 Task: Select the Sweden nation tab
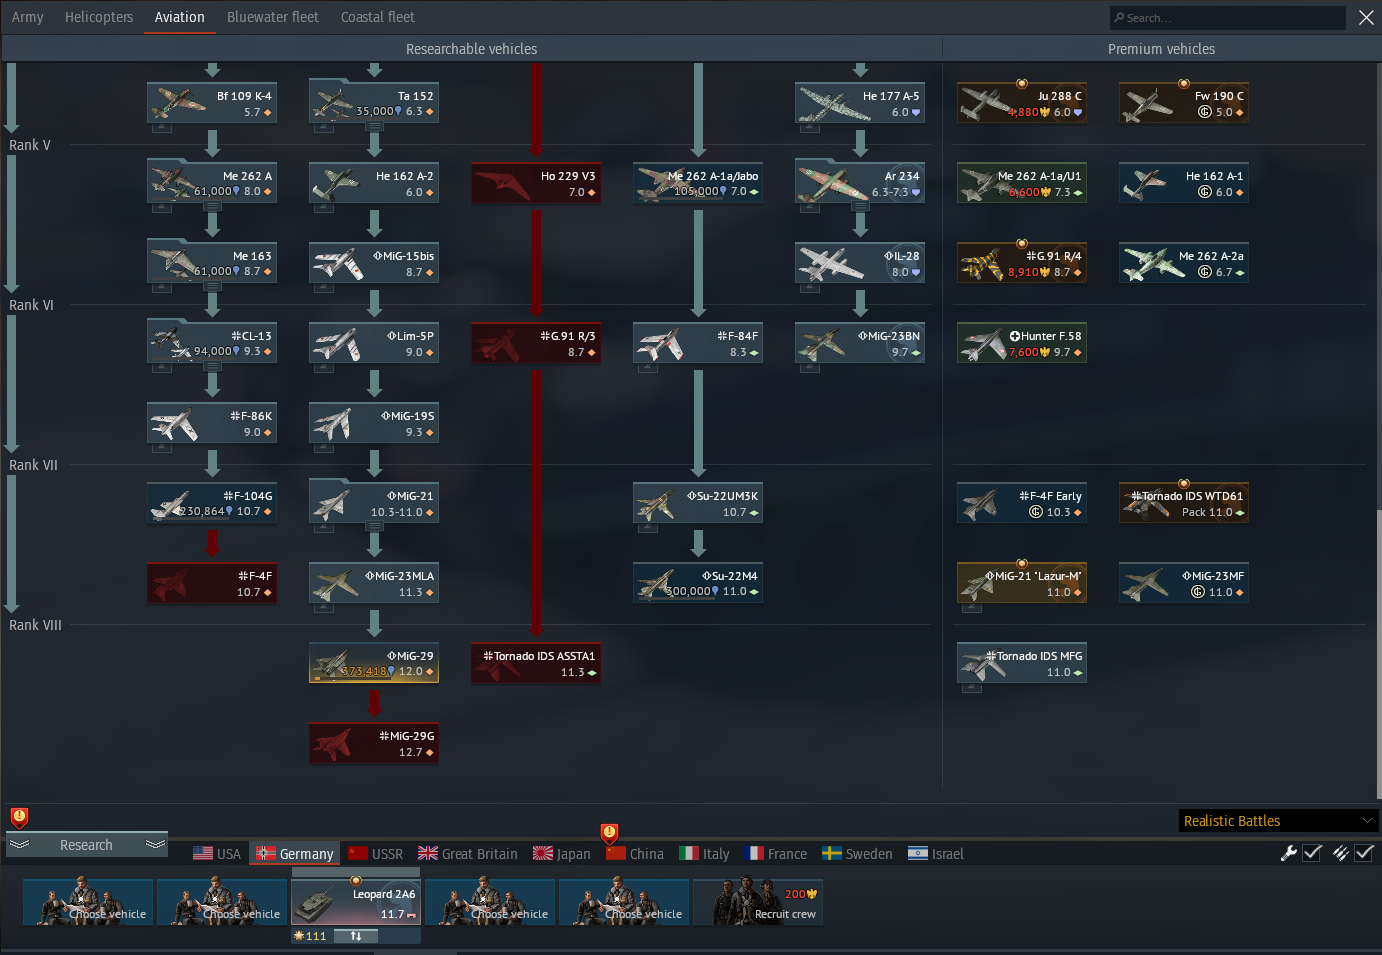pos(857,854)
